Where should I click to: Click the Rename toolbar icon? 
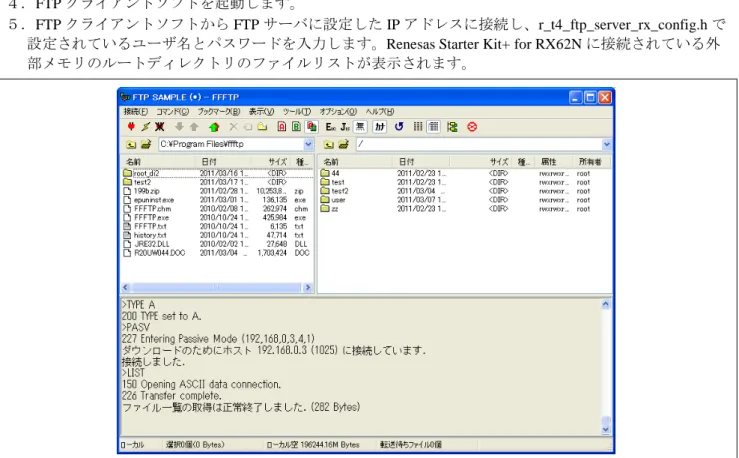[248, 127]
